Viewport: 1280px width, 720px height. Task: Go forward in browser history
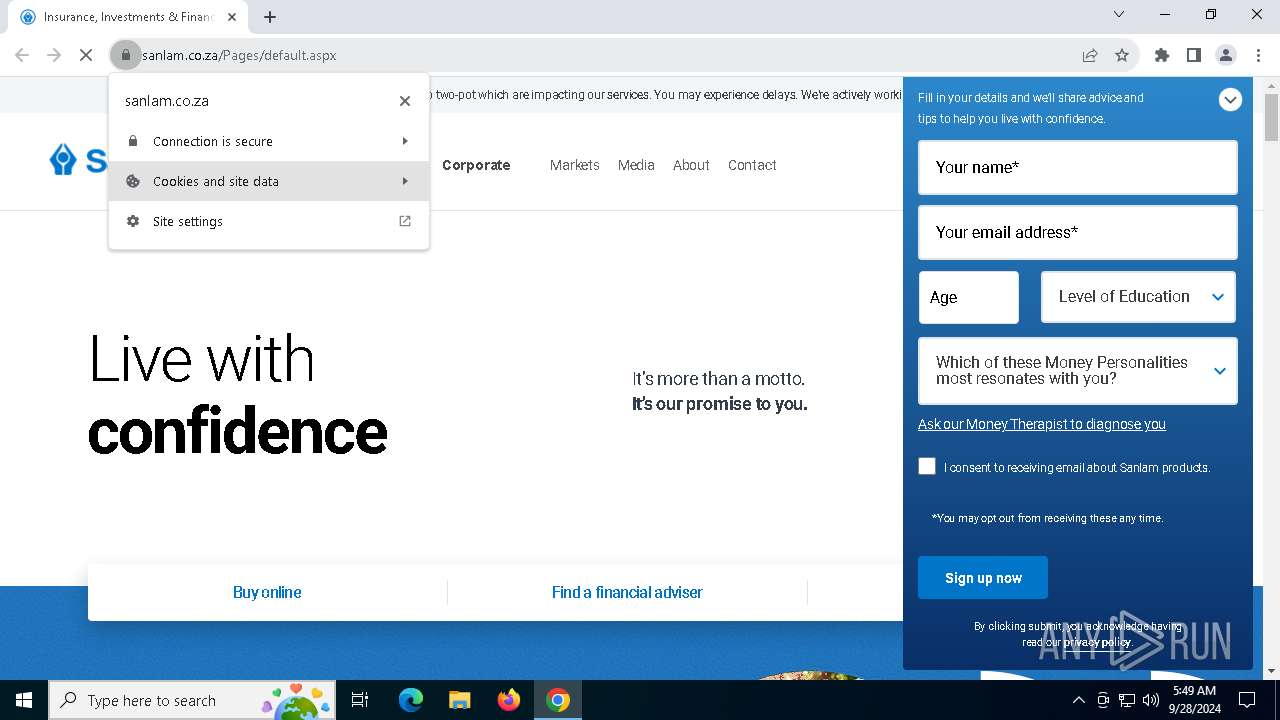click(x=54, y=55)
